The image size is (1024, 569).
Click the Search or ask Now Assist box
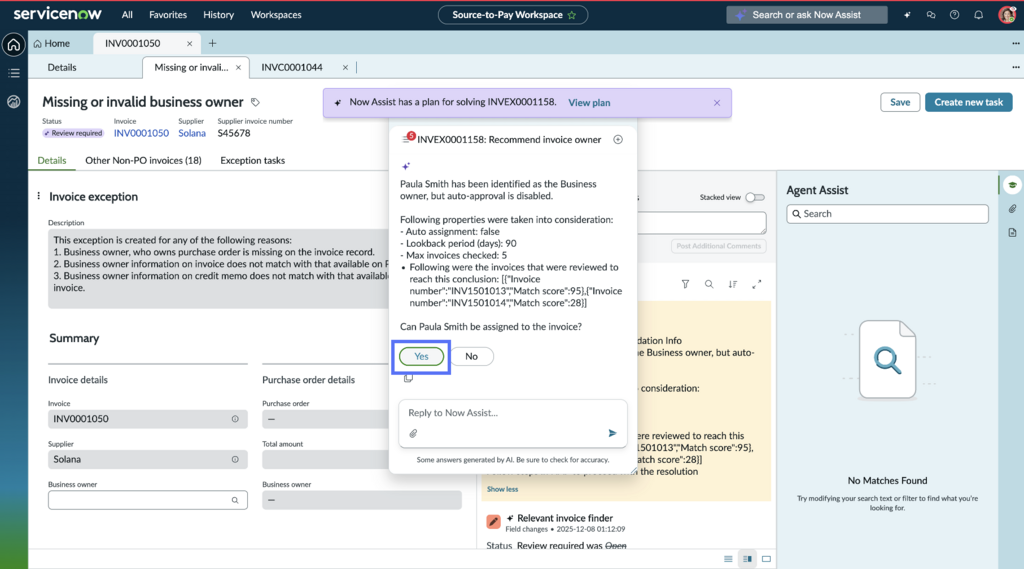(807, 14)
